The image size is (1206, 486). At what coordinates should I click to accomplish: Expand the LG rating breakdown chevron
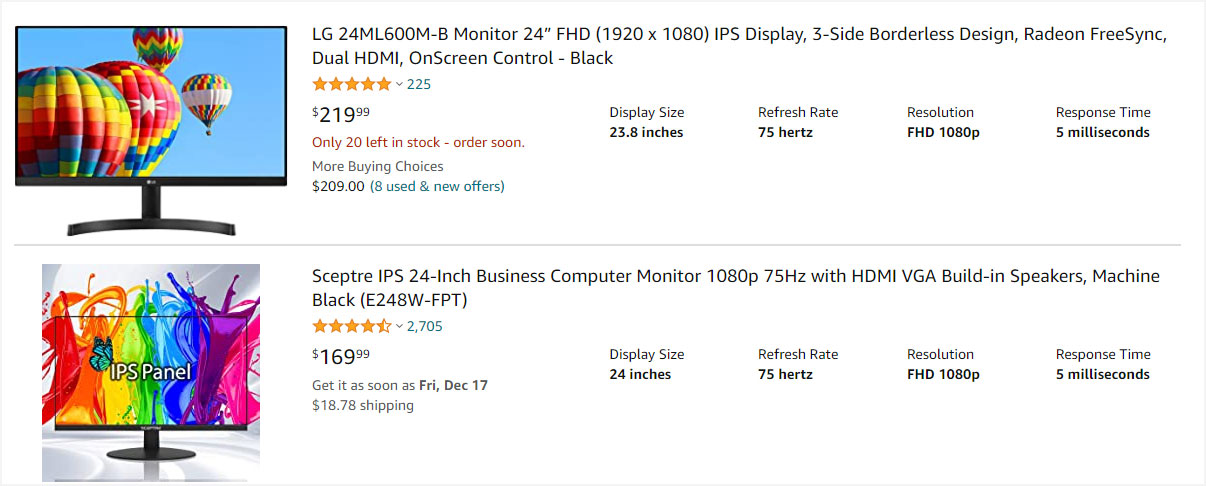(x=400, y=84)
